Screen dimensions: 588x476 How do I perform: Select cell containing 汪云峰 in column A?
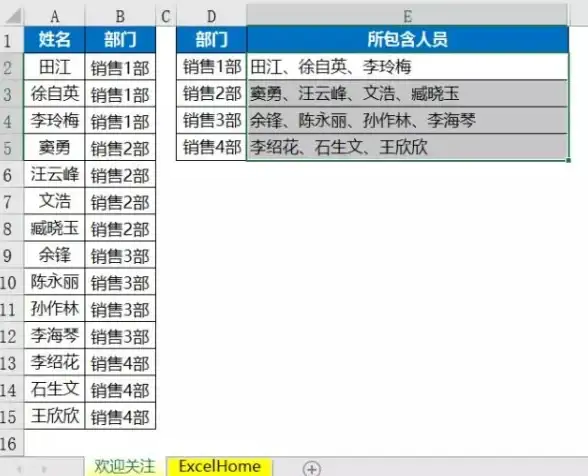click(x=55, y=174)
